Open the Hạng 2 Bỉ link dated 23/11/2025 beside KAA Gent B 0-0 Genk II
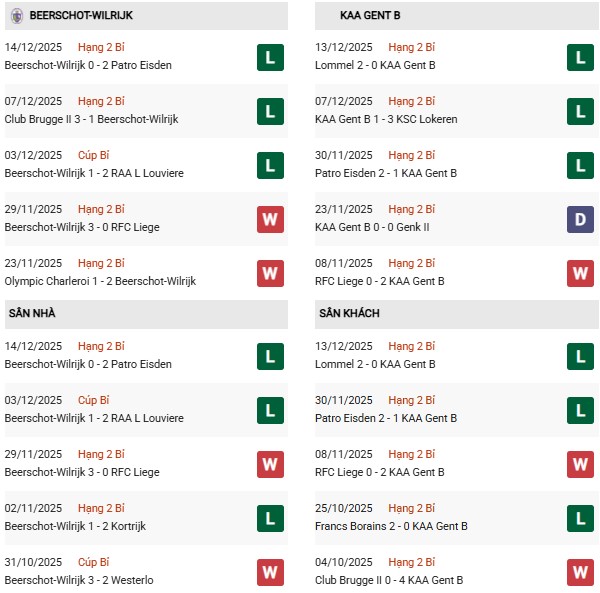The height and width of the screenshot is (593, 600). click(412, 209)
